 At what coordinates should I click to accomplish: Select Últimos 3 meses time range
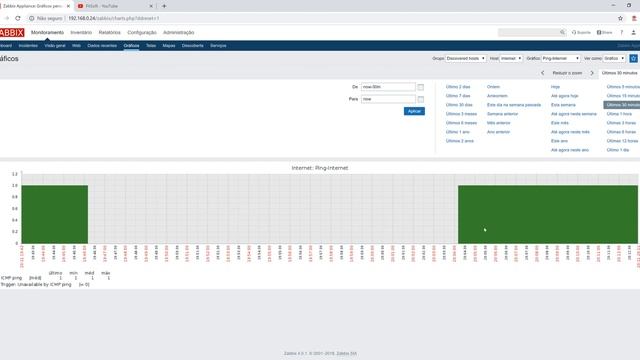[x=461, y=114]
